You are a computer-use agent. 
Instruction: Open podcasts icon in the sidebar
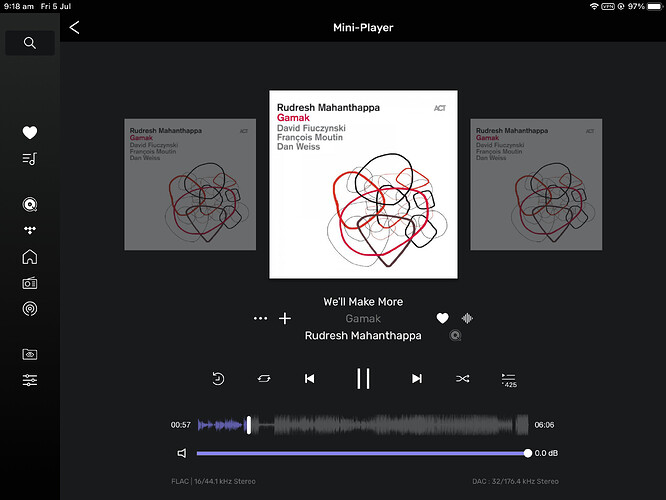tap(30, 309)
